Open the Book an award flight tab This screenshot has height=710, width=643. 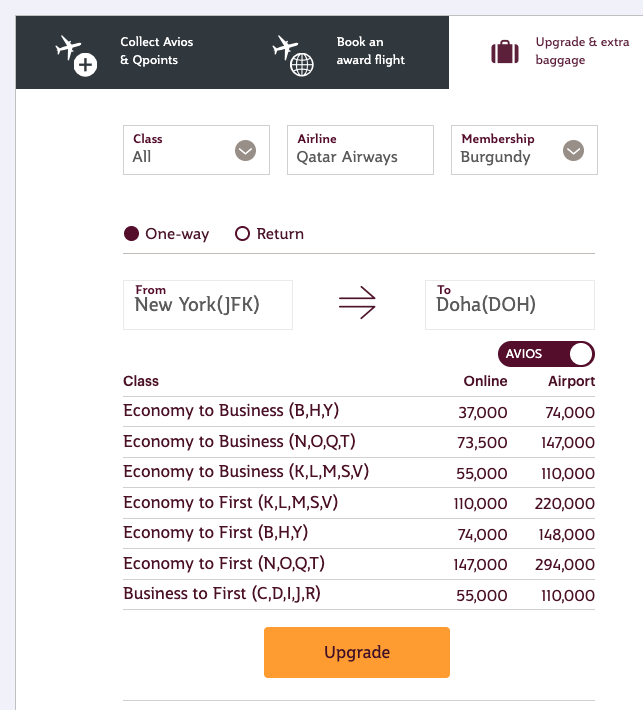pyautogui.click(x=370, y=51)
